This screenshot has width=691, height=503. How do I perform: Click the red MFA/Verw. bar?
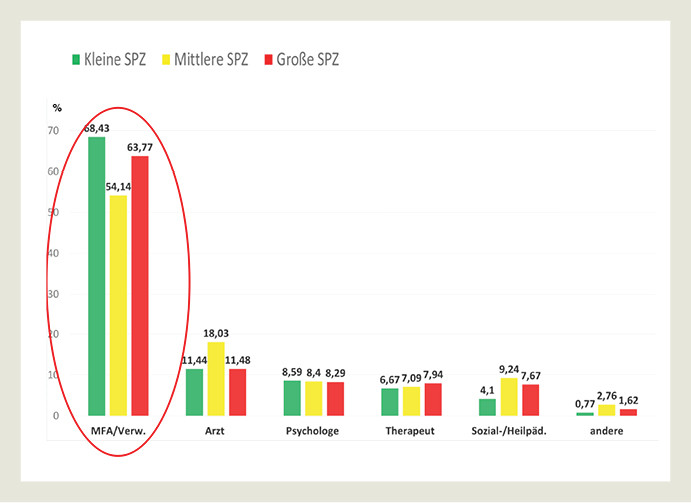[x=139, y=285]
